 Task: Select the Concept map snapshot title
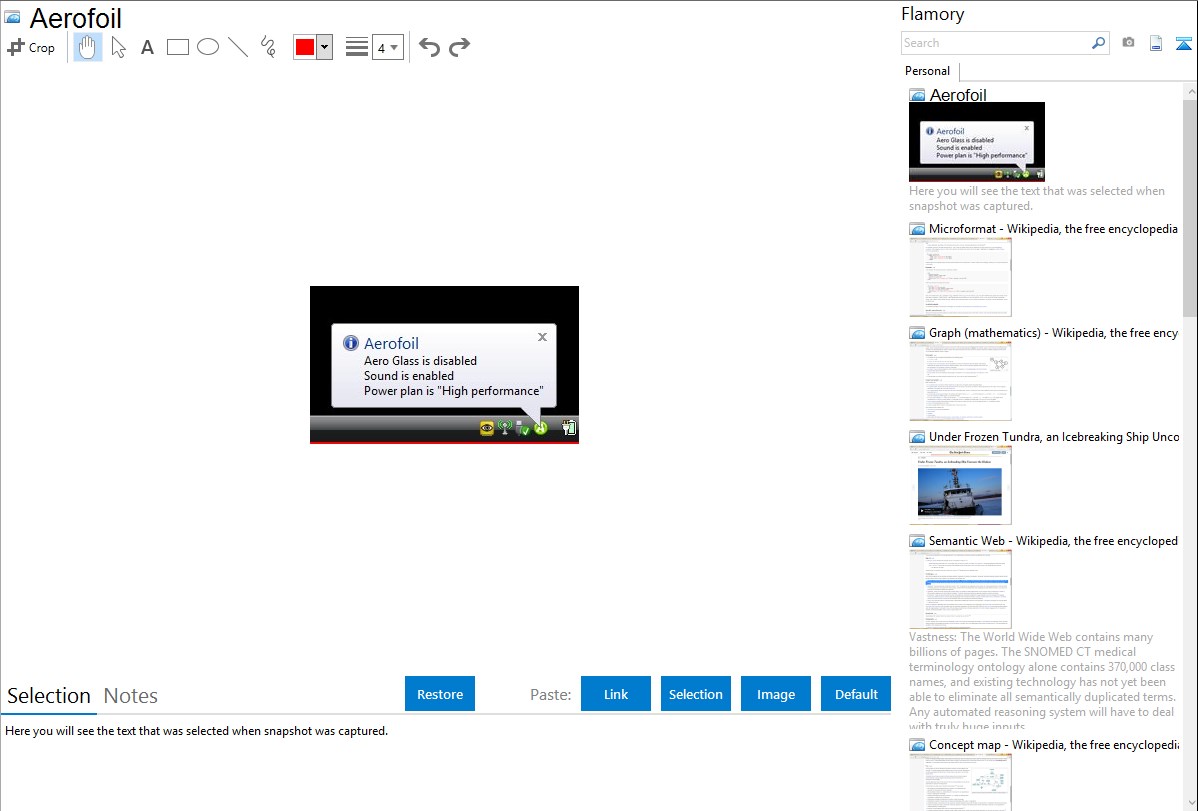1054,744
